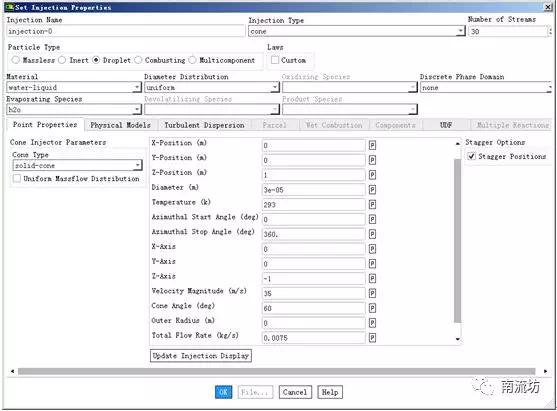Click the P icon next to Total Flow Rate

click(x=372, y=338)
